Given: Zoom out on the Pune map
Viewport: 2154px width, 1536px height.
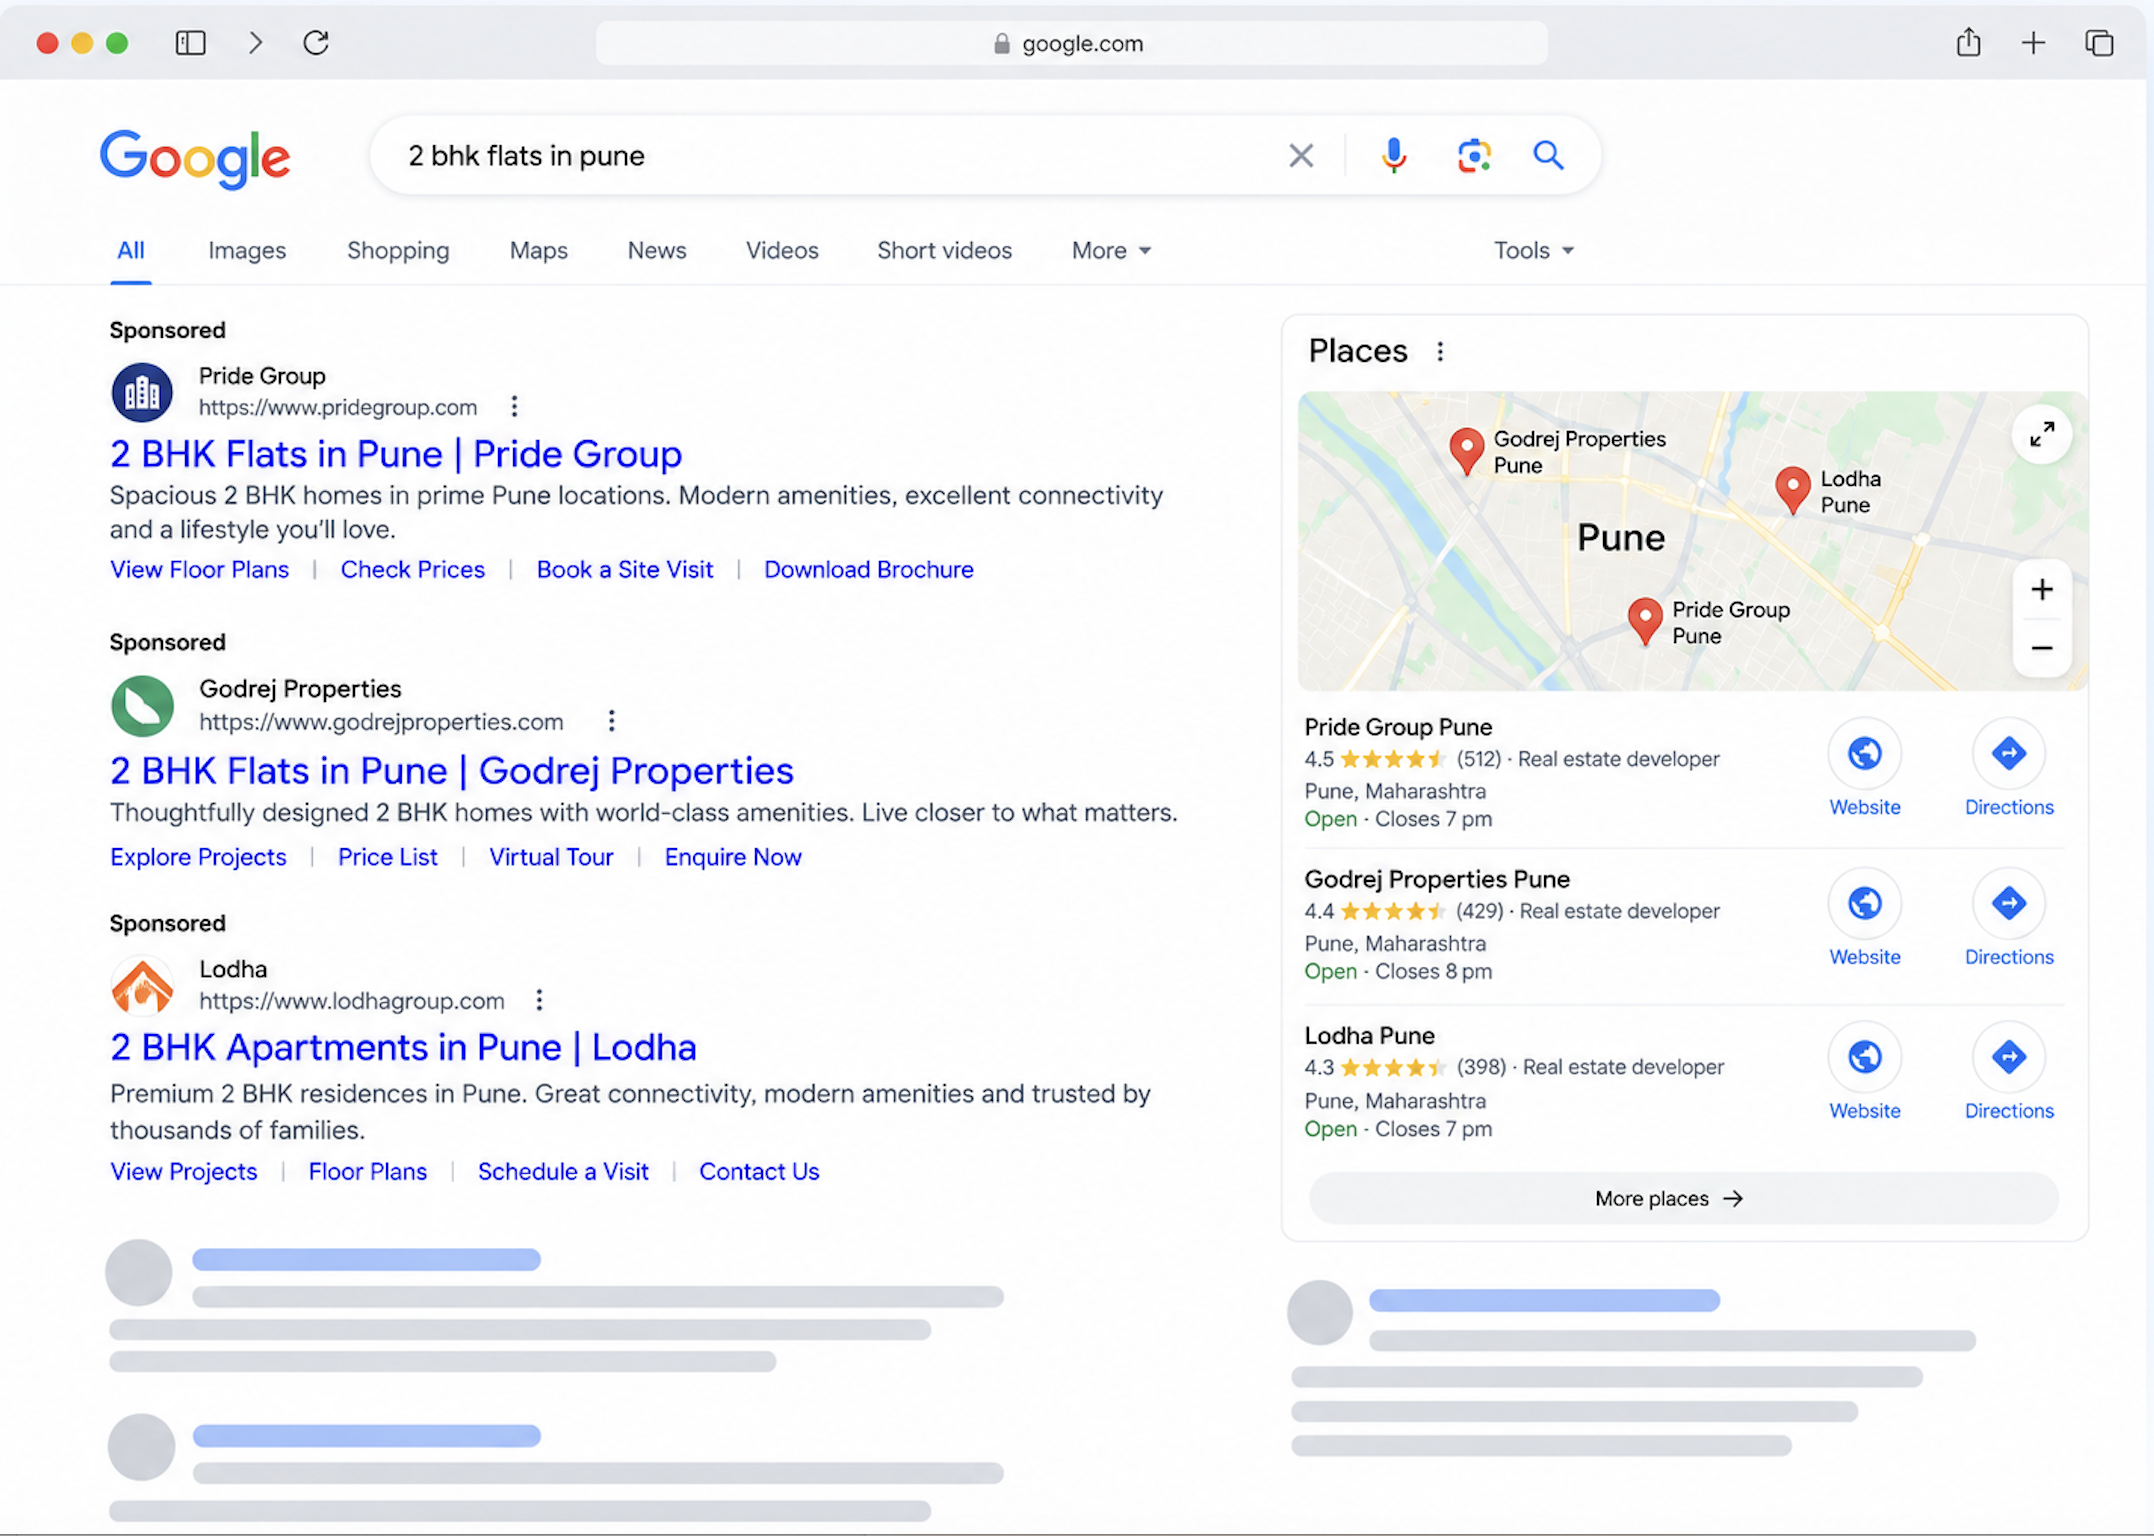Looking at the screenshot, I should point(2041,648).
